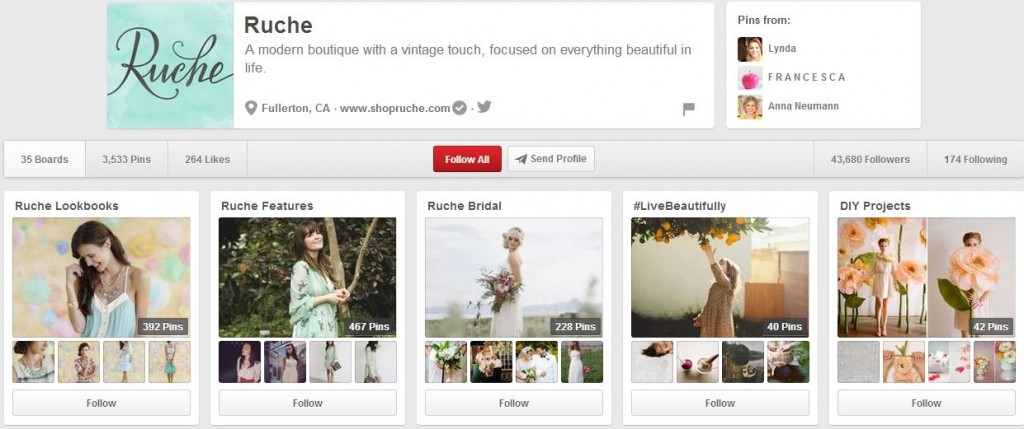Screen dimensions: 1024x429
Task: Open the #LiveBeautifully board title
Action: (680, 206)
